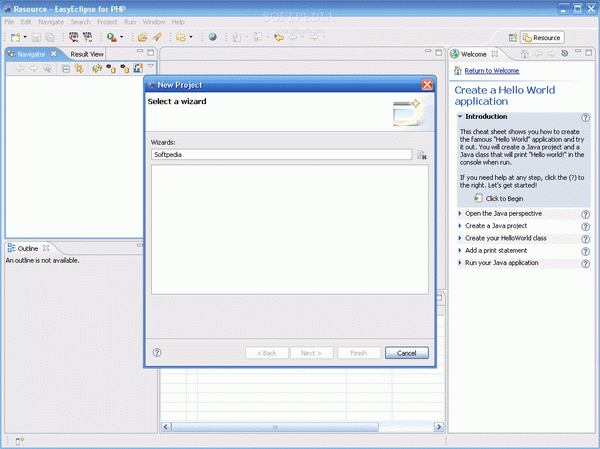The height and width of the screenshot is (449, 600).
Task: Open the Navigate menu
Action: (x=51, y=22)
